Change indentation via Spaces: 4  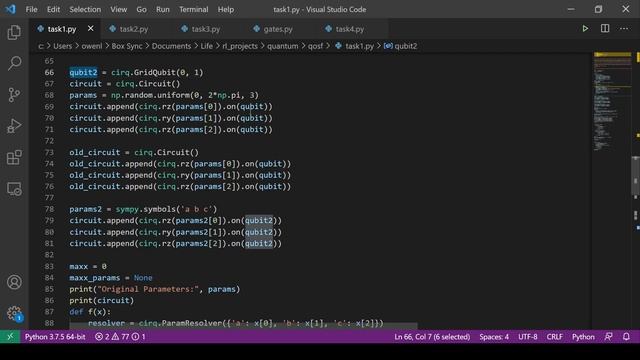494,337
